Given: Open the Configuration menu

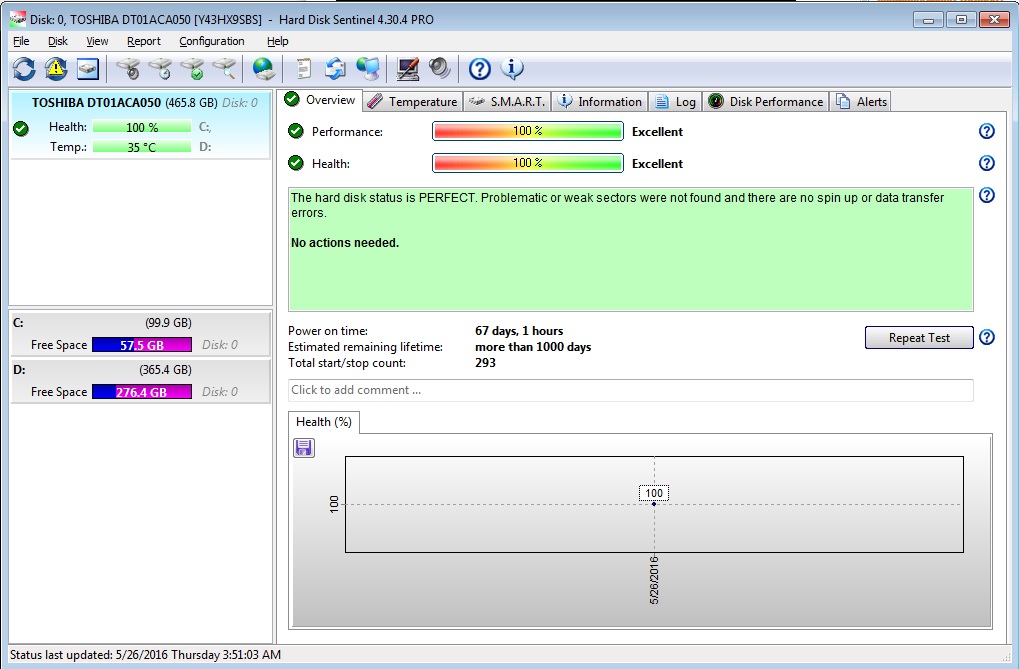Looking at the screenshot, I should pos(212,41).
